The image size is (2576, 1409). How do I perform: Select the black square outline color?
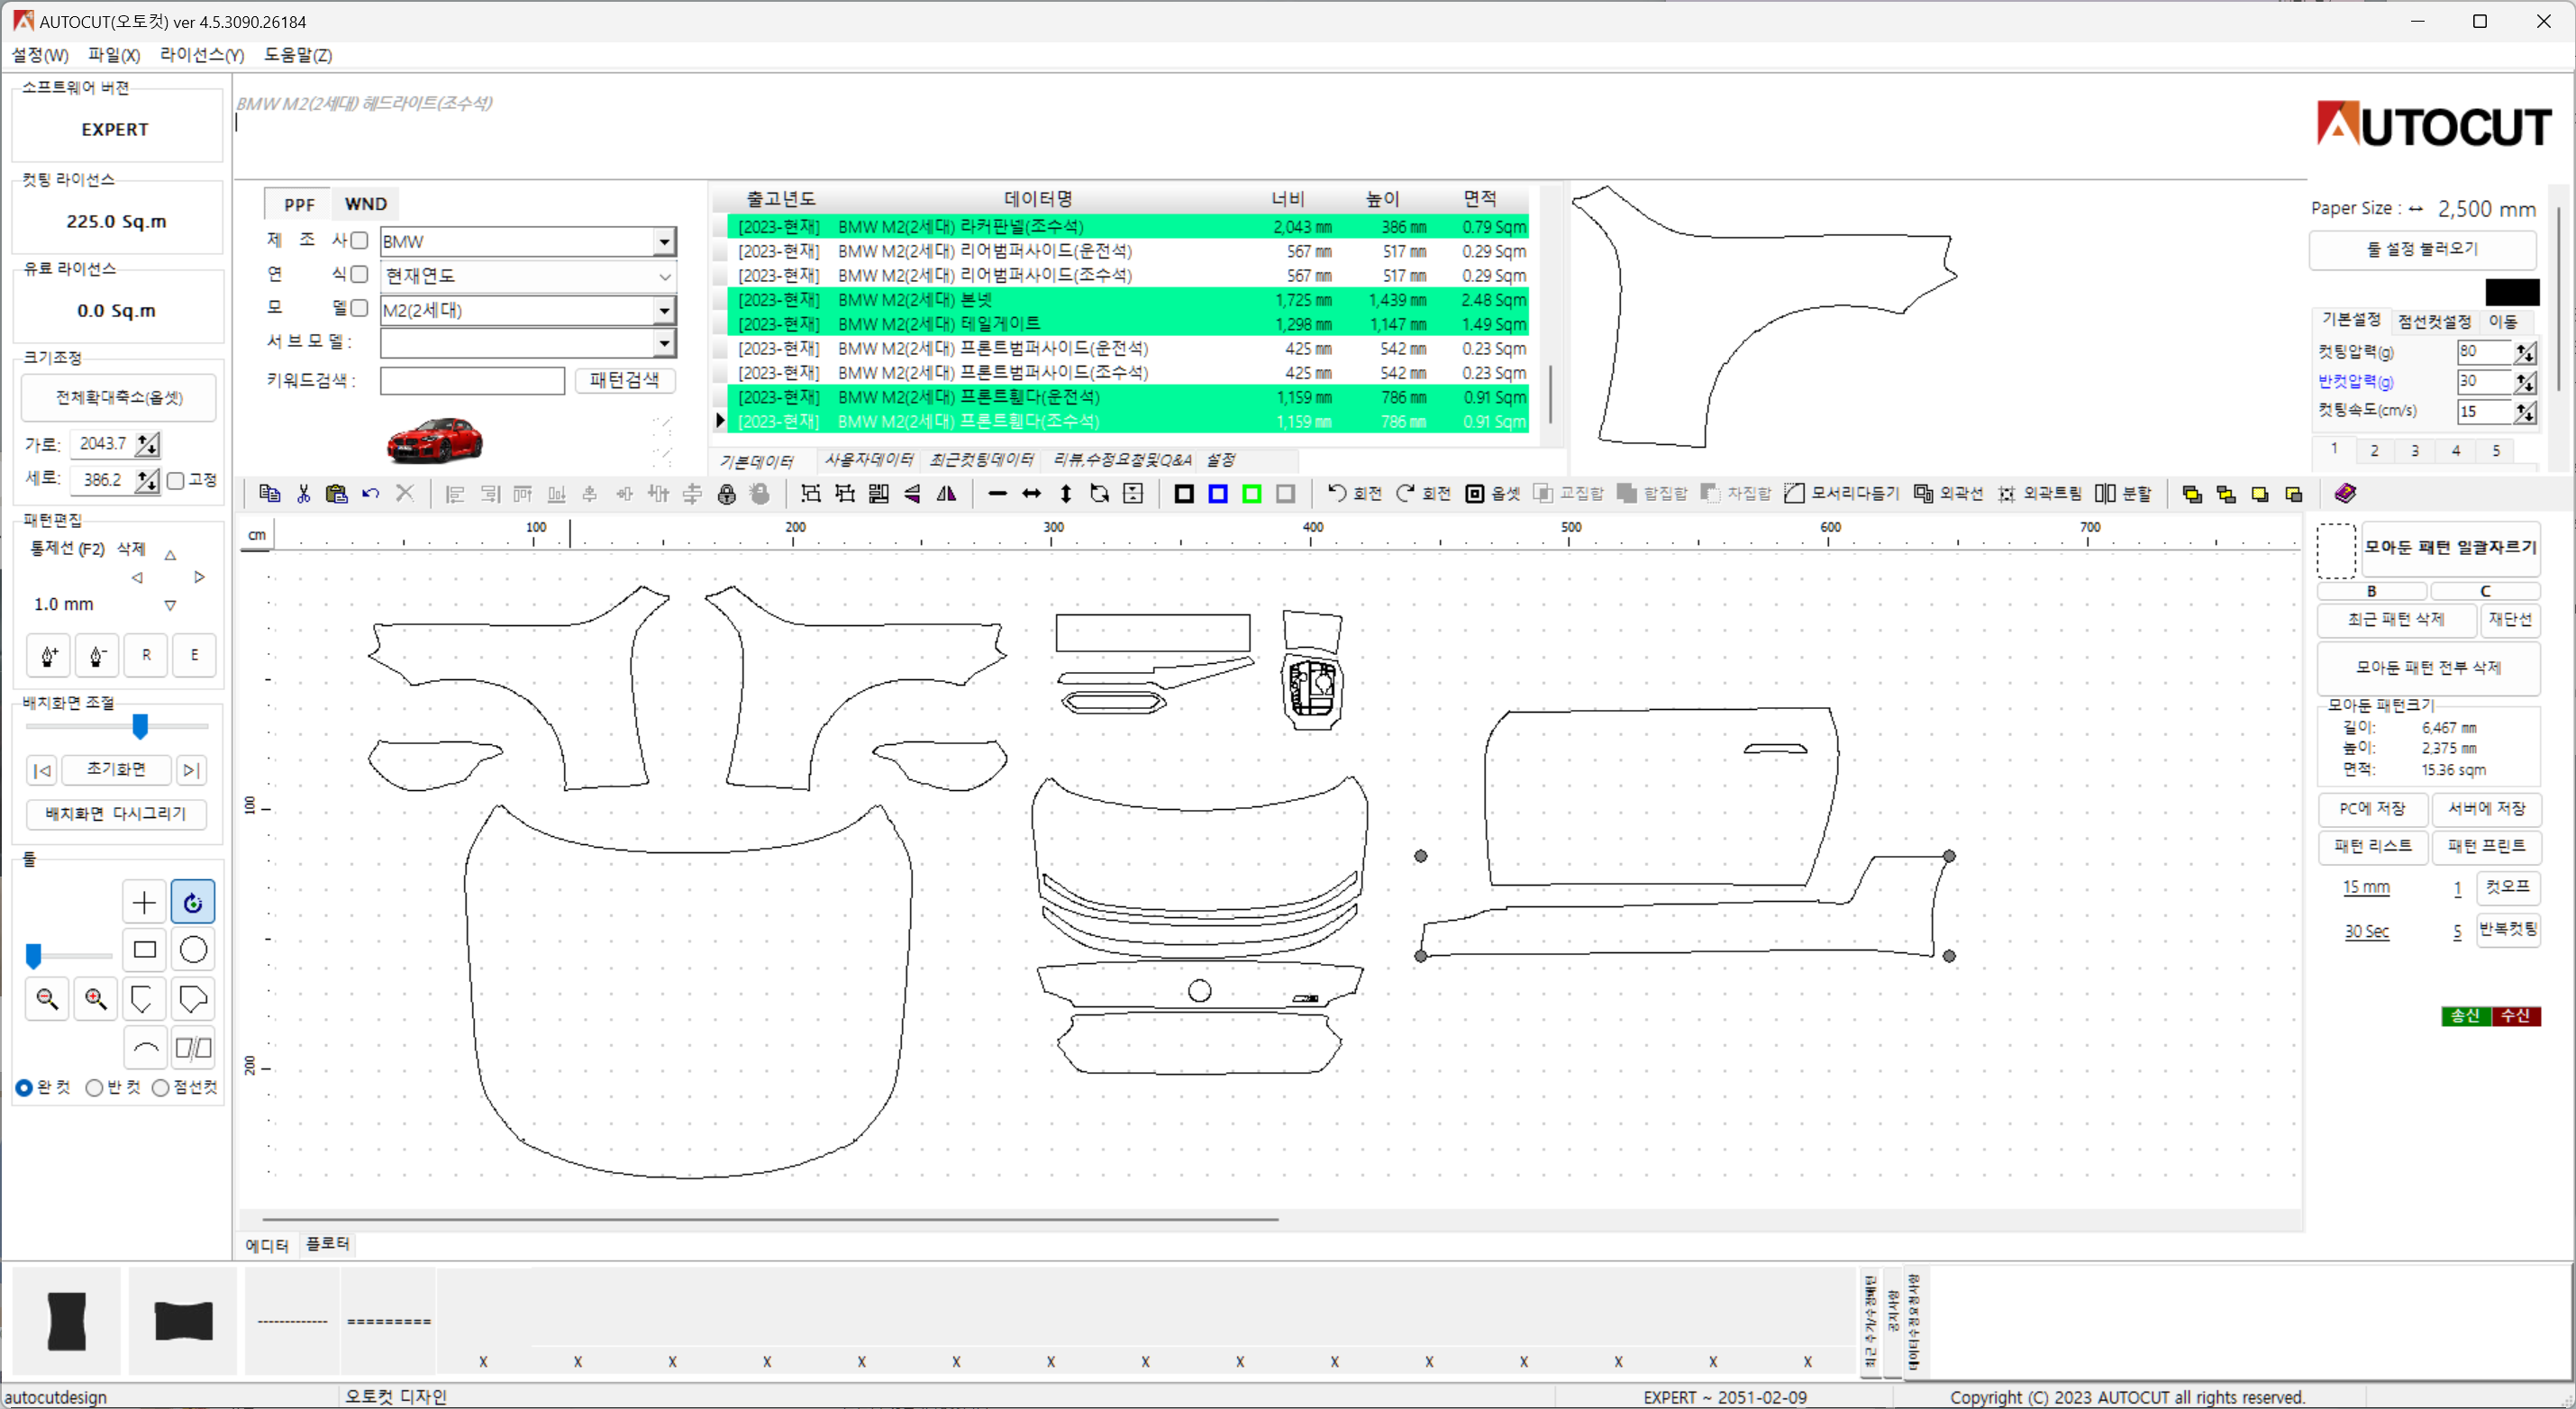pyautogui.click(x=1184, y=493)
